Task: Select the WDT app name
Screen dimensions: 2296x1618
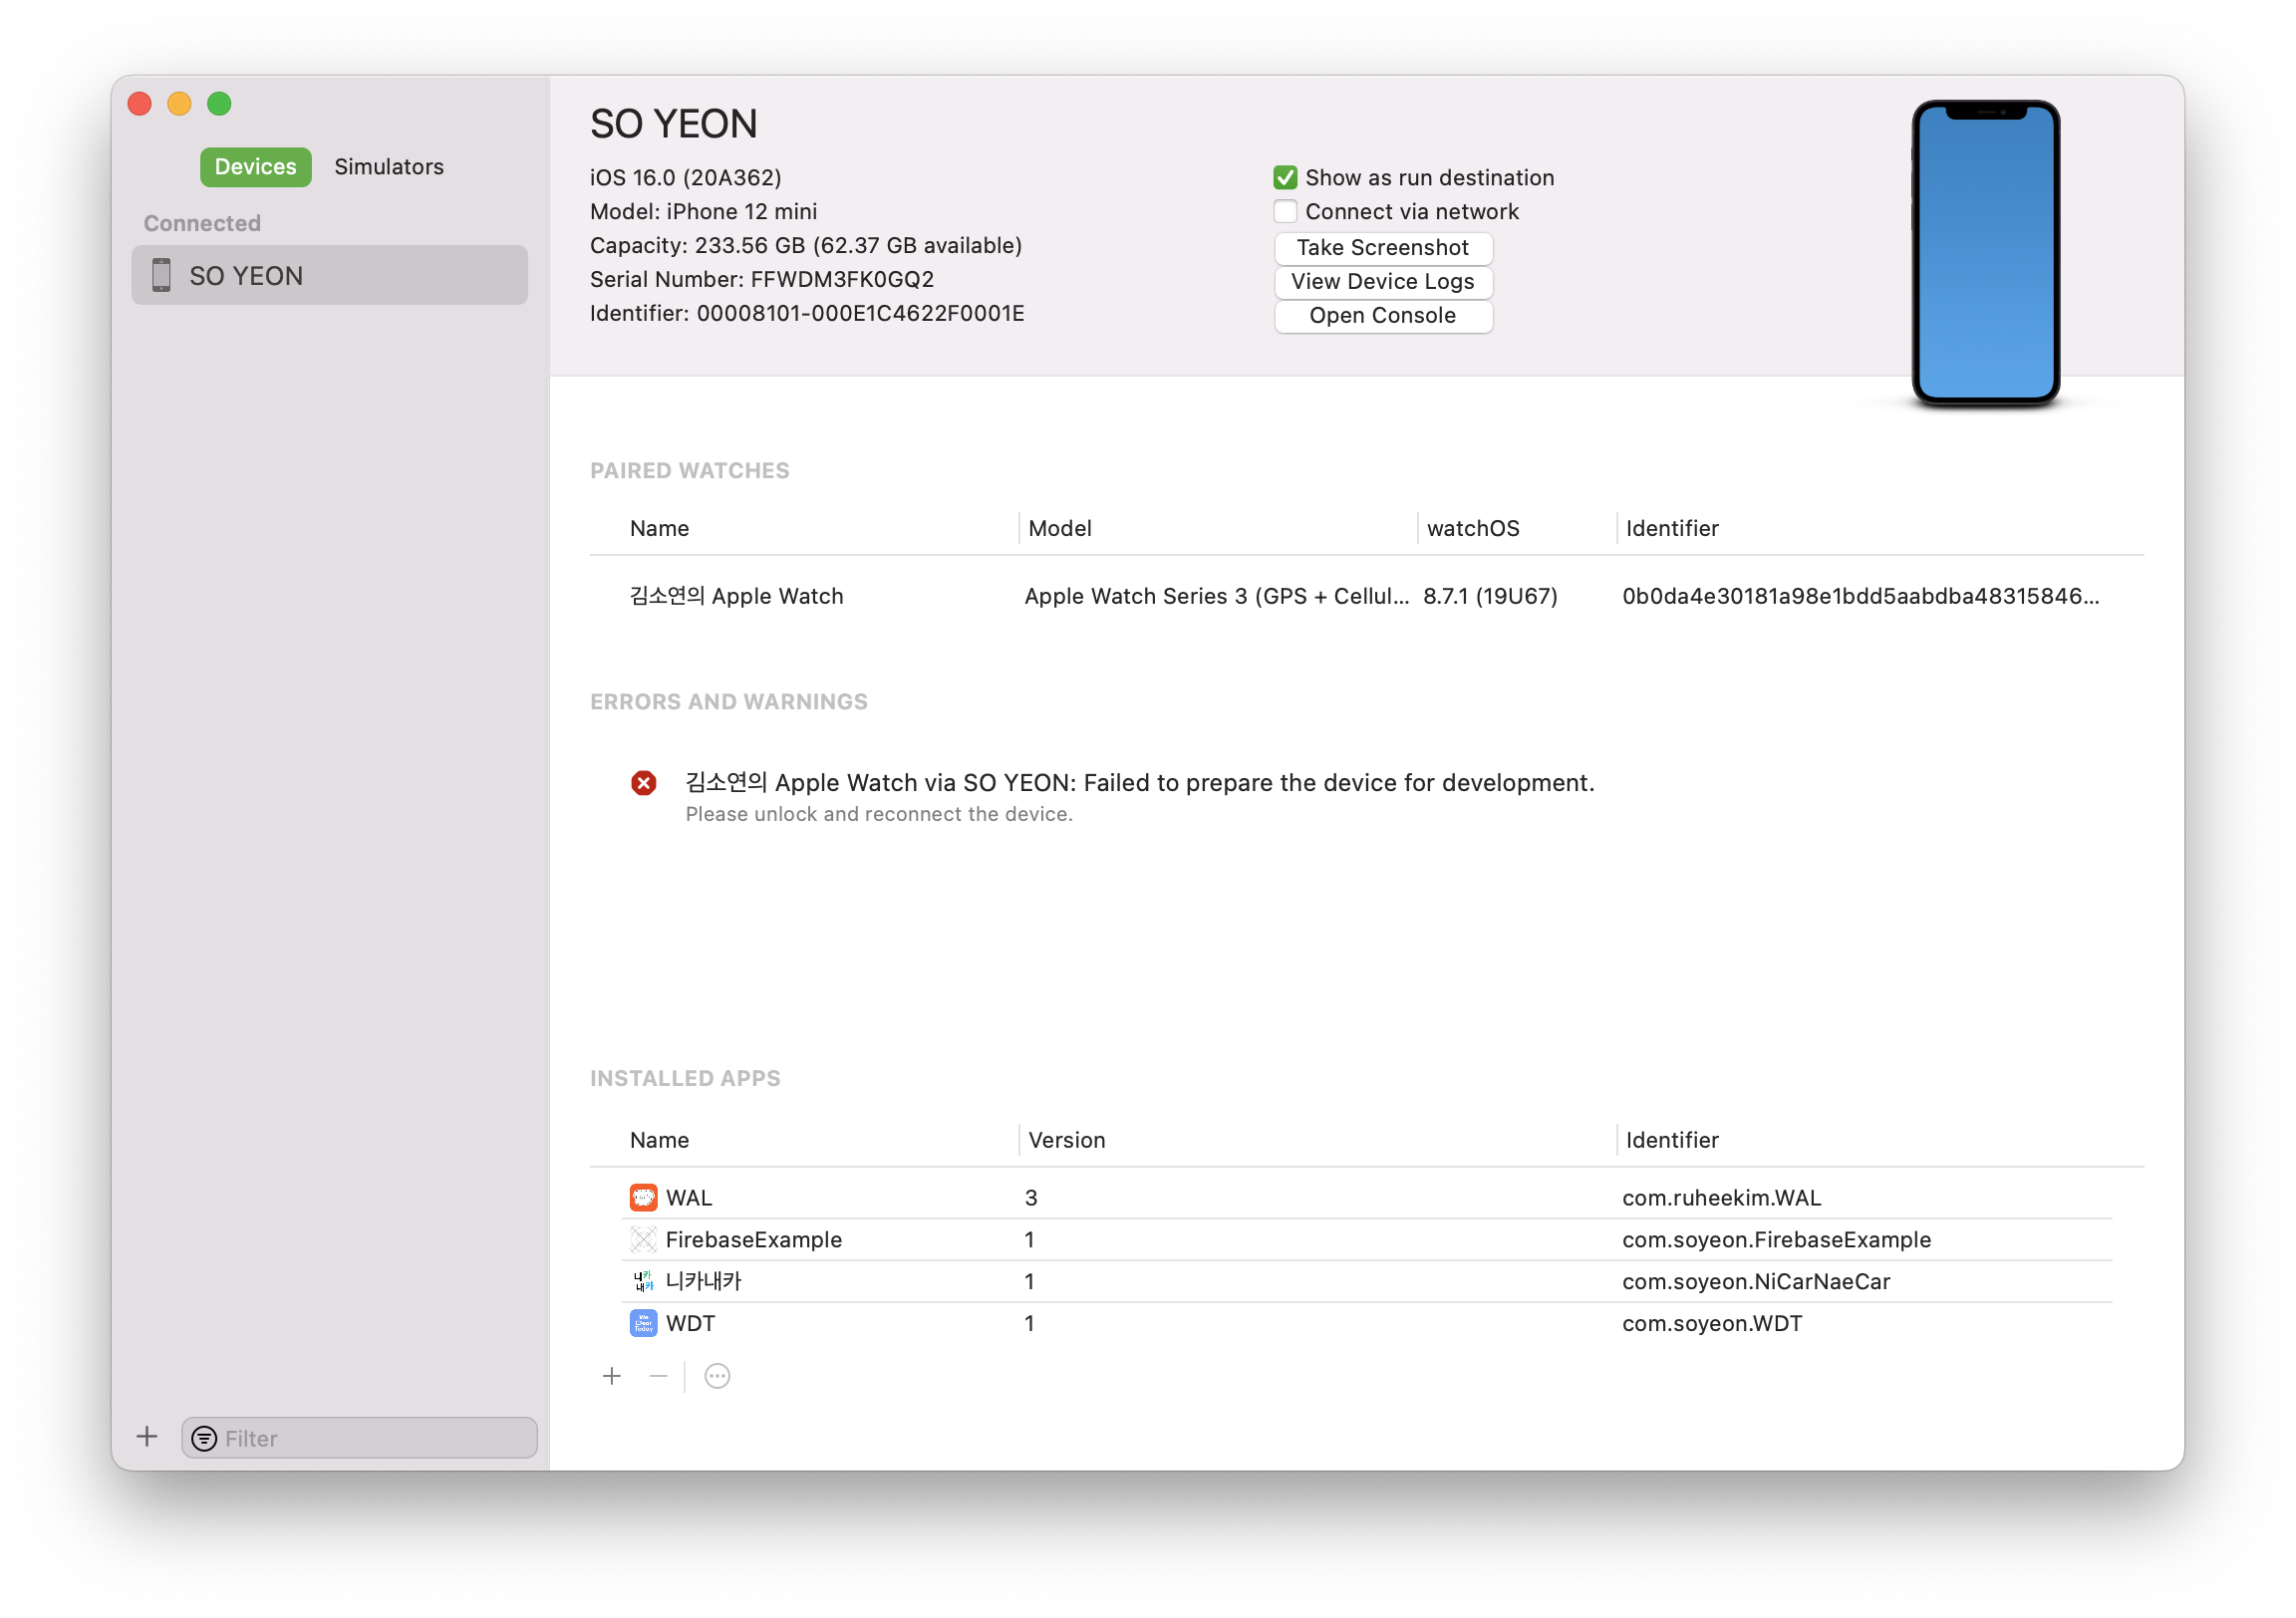Action: 690,1323
